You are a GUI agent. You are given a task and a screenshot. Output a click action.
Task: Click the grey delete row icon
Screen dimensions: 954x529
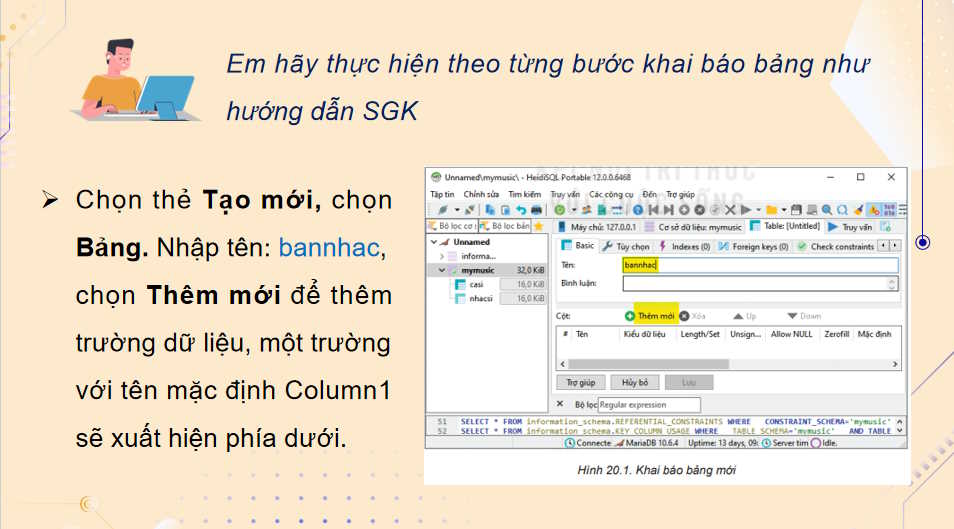(700, 210)
